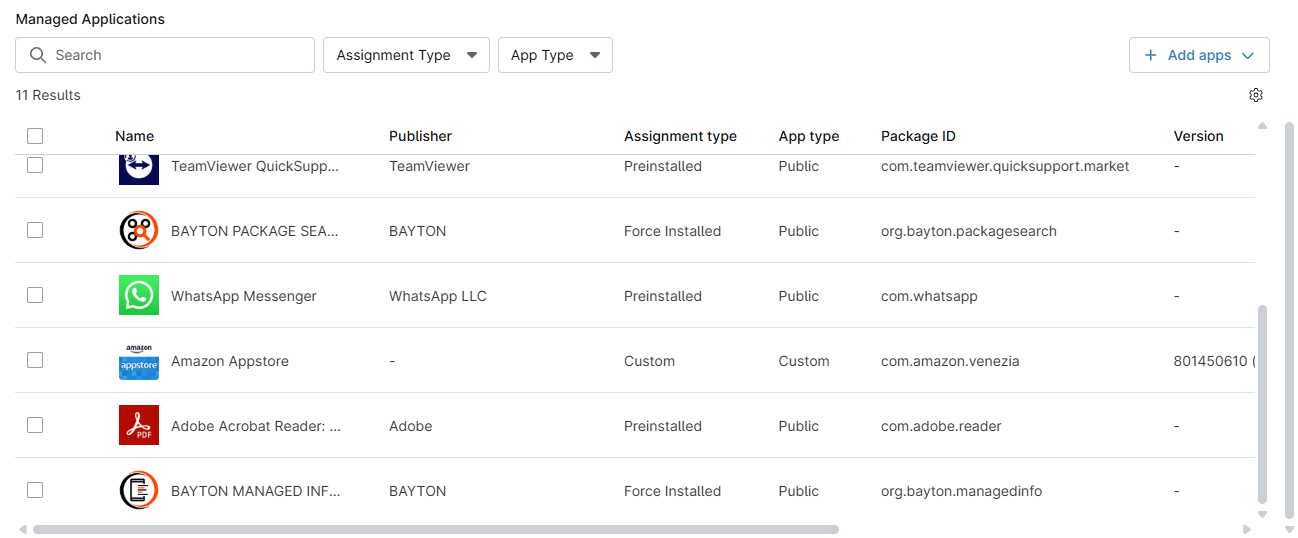Open the BAYTON MANAGED INFO app name
The image size is (1298, 538).
[x=256, y=491]
